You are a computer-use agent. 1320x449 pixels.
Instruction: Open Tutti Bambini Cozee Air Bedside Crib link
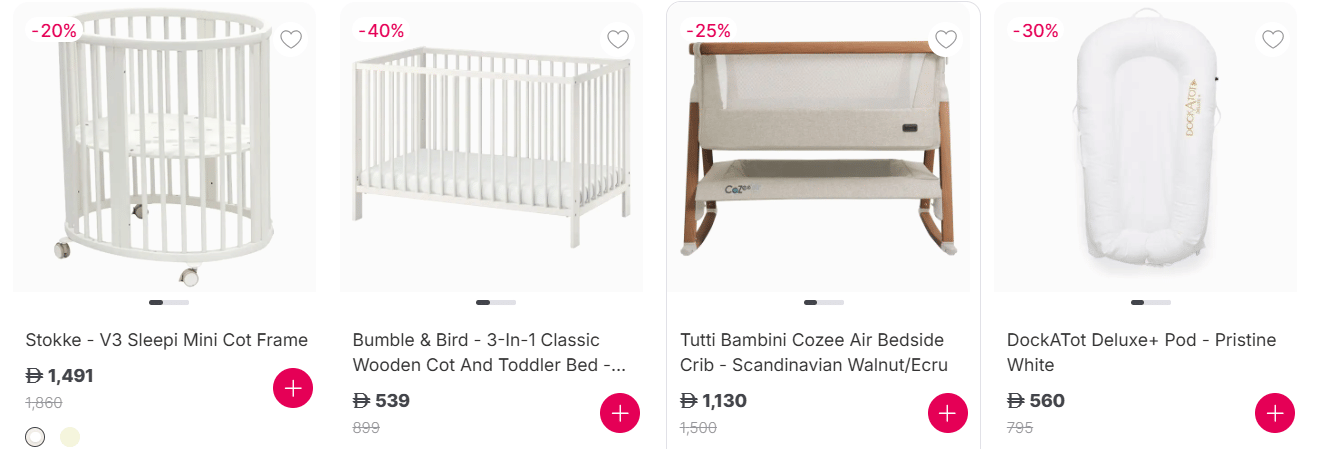coord(813,352)
